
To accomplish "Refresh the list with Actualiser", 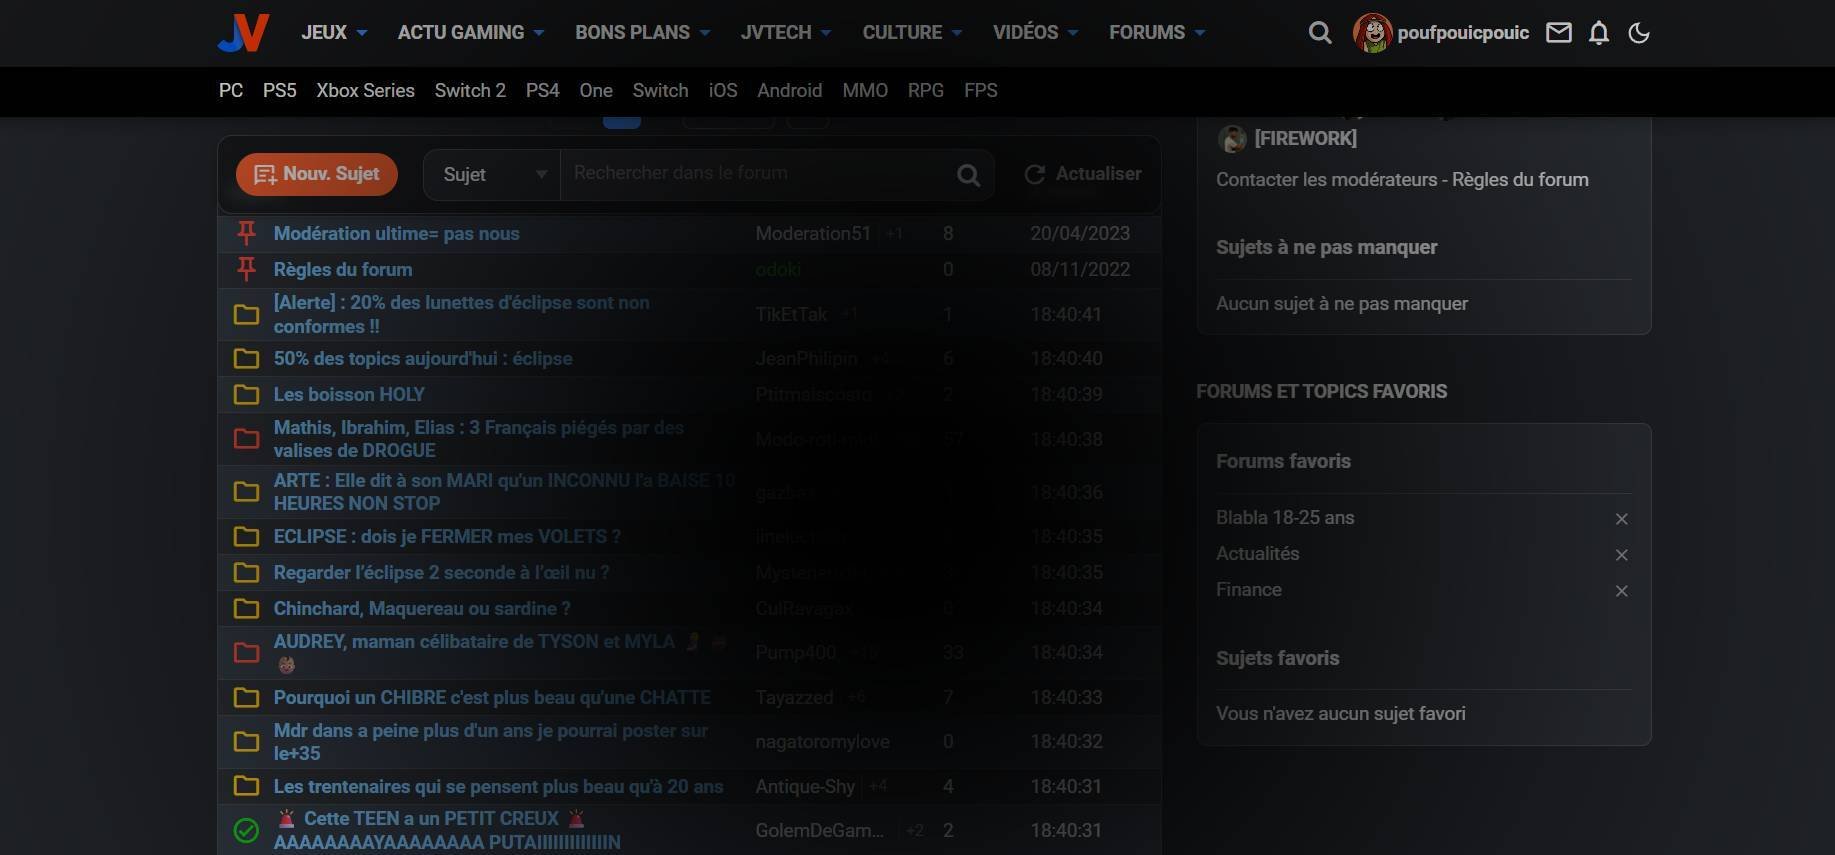I will 1083,174.
